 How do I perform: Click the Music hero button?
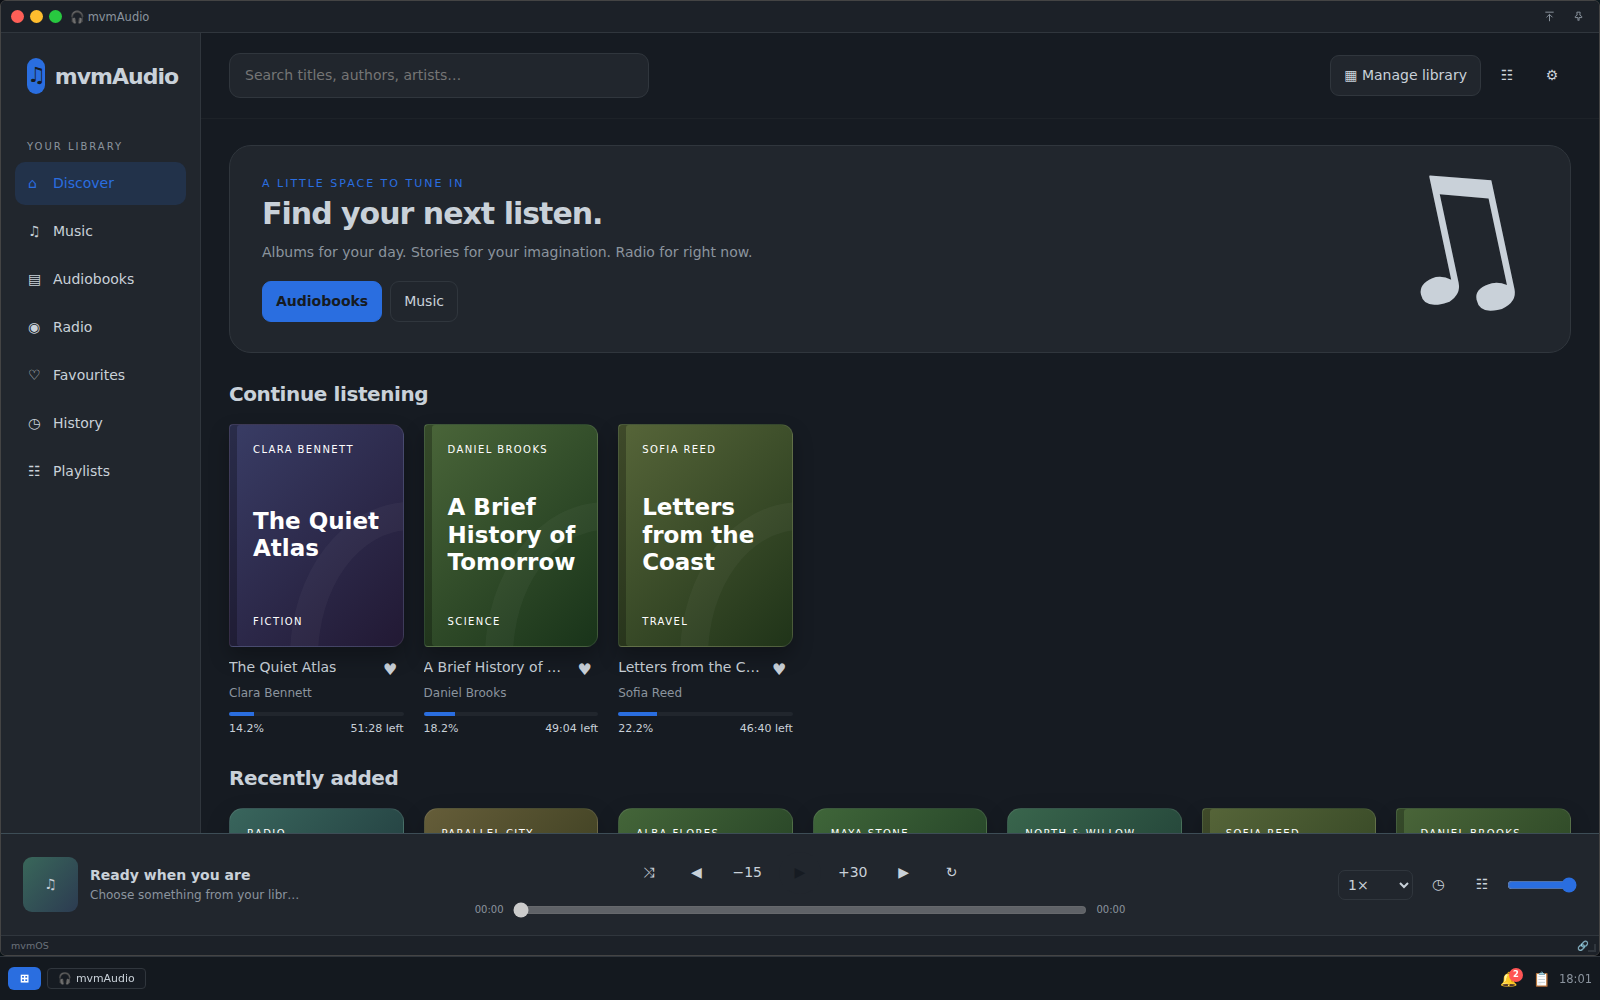pos(424,302)
